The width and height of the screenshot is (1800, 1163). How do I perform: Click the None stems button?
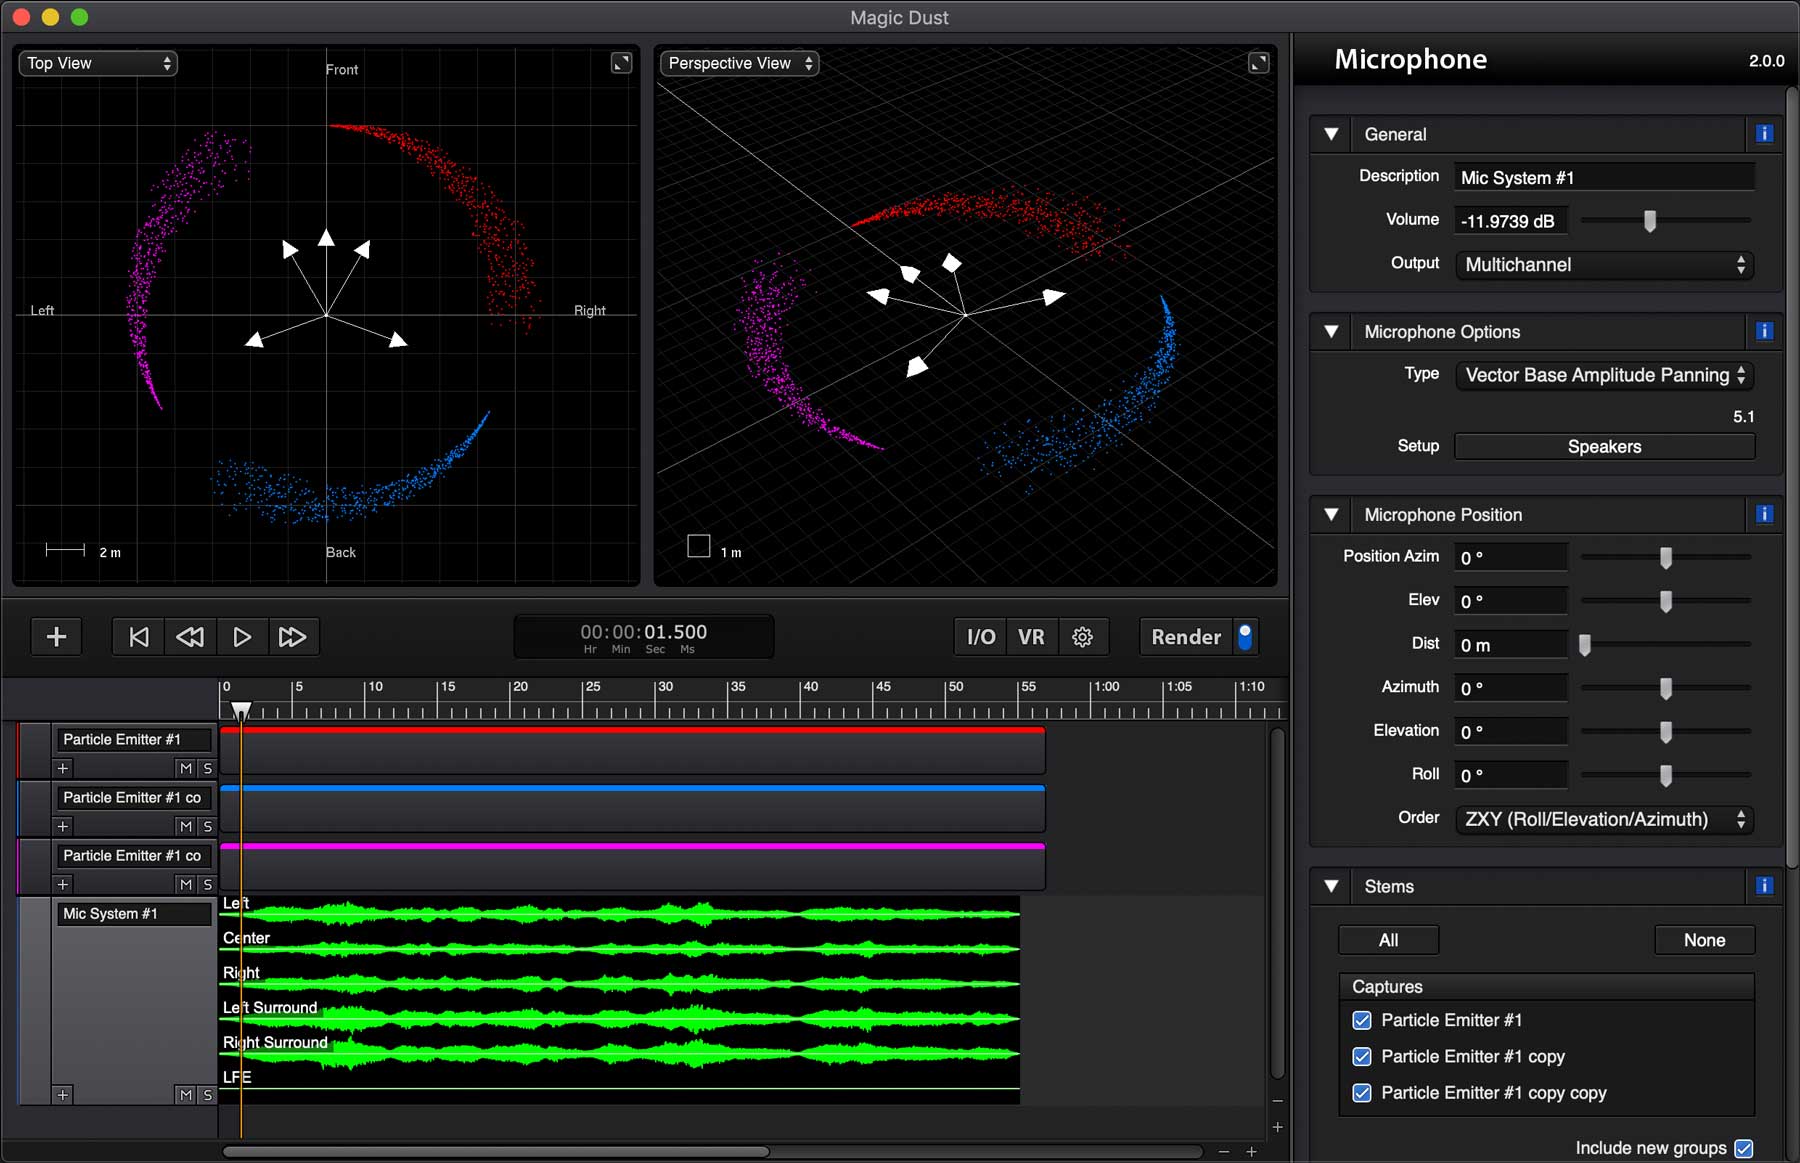(1704, 940)
